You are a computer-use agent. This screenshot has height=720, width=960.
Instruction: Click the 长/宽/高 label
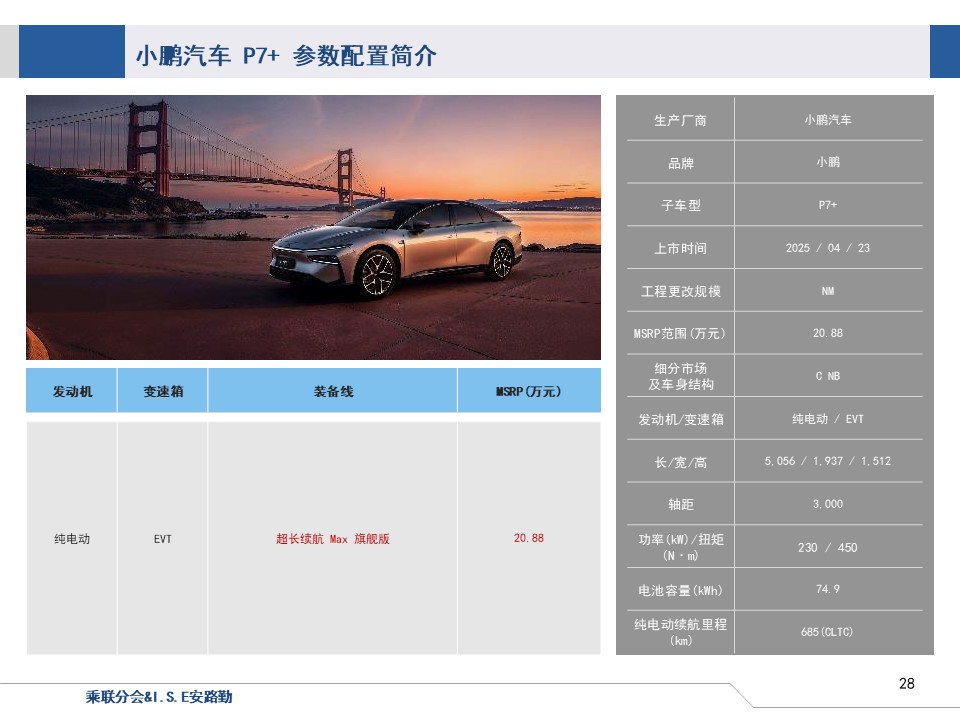pyautogui.click(x=681, y=462)
